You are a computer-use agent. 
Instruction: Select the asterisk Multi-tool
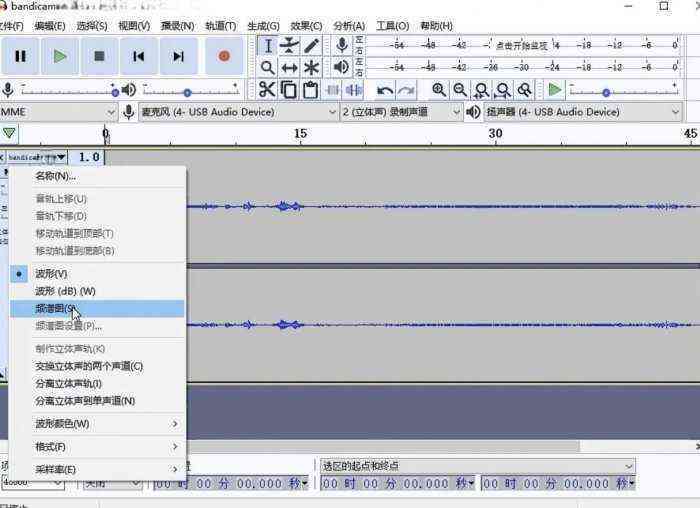coord(311,67)
